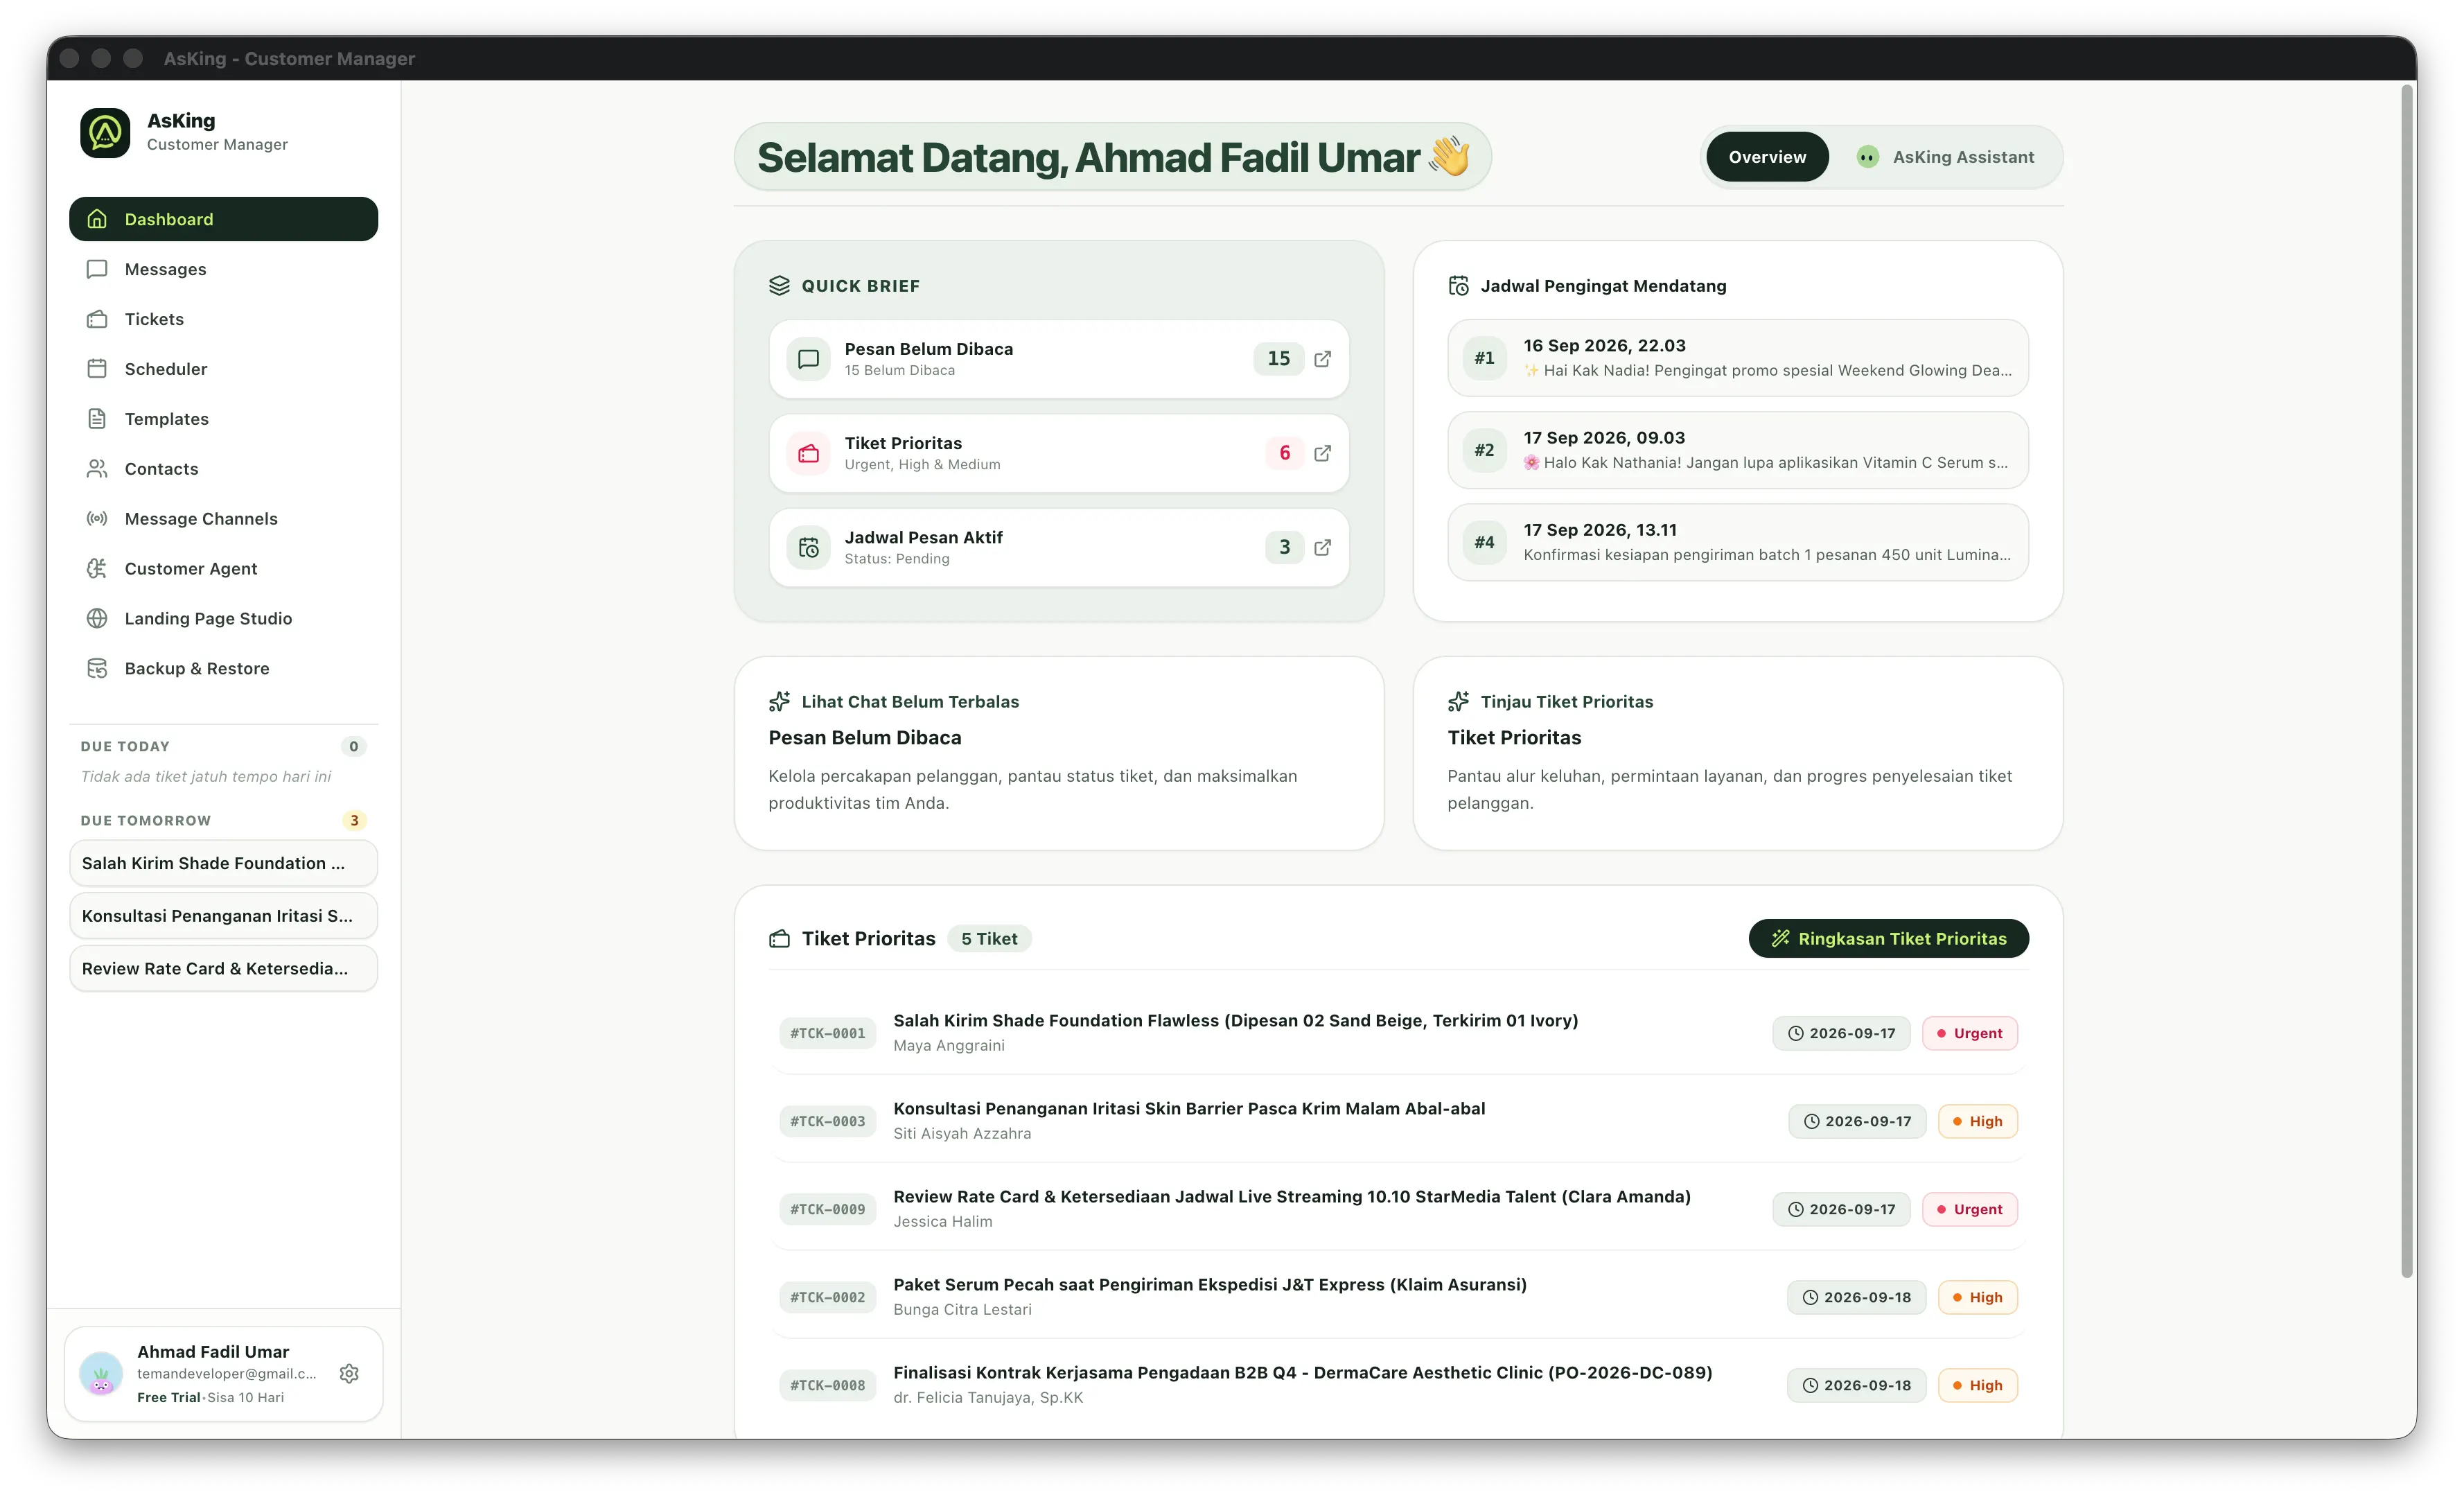The width and height of the screenshot is (2464, 1497).
Task: Click the Backup & Restore database icon
Action: [97, 669]
